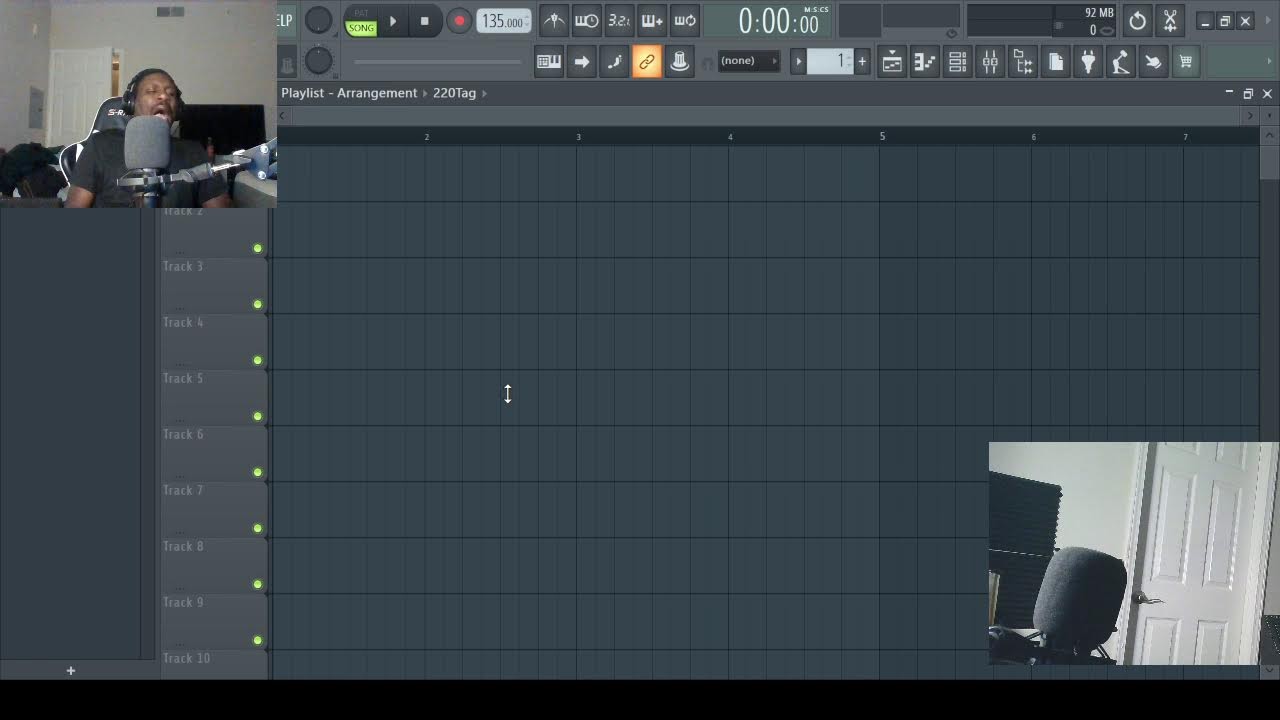
Task: Click the plus button below the browser
Action: tap(70, 670)
